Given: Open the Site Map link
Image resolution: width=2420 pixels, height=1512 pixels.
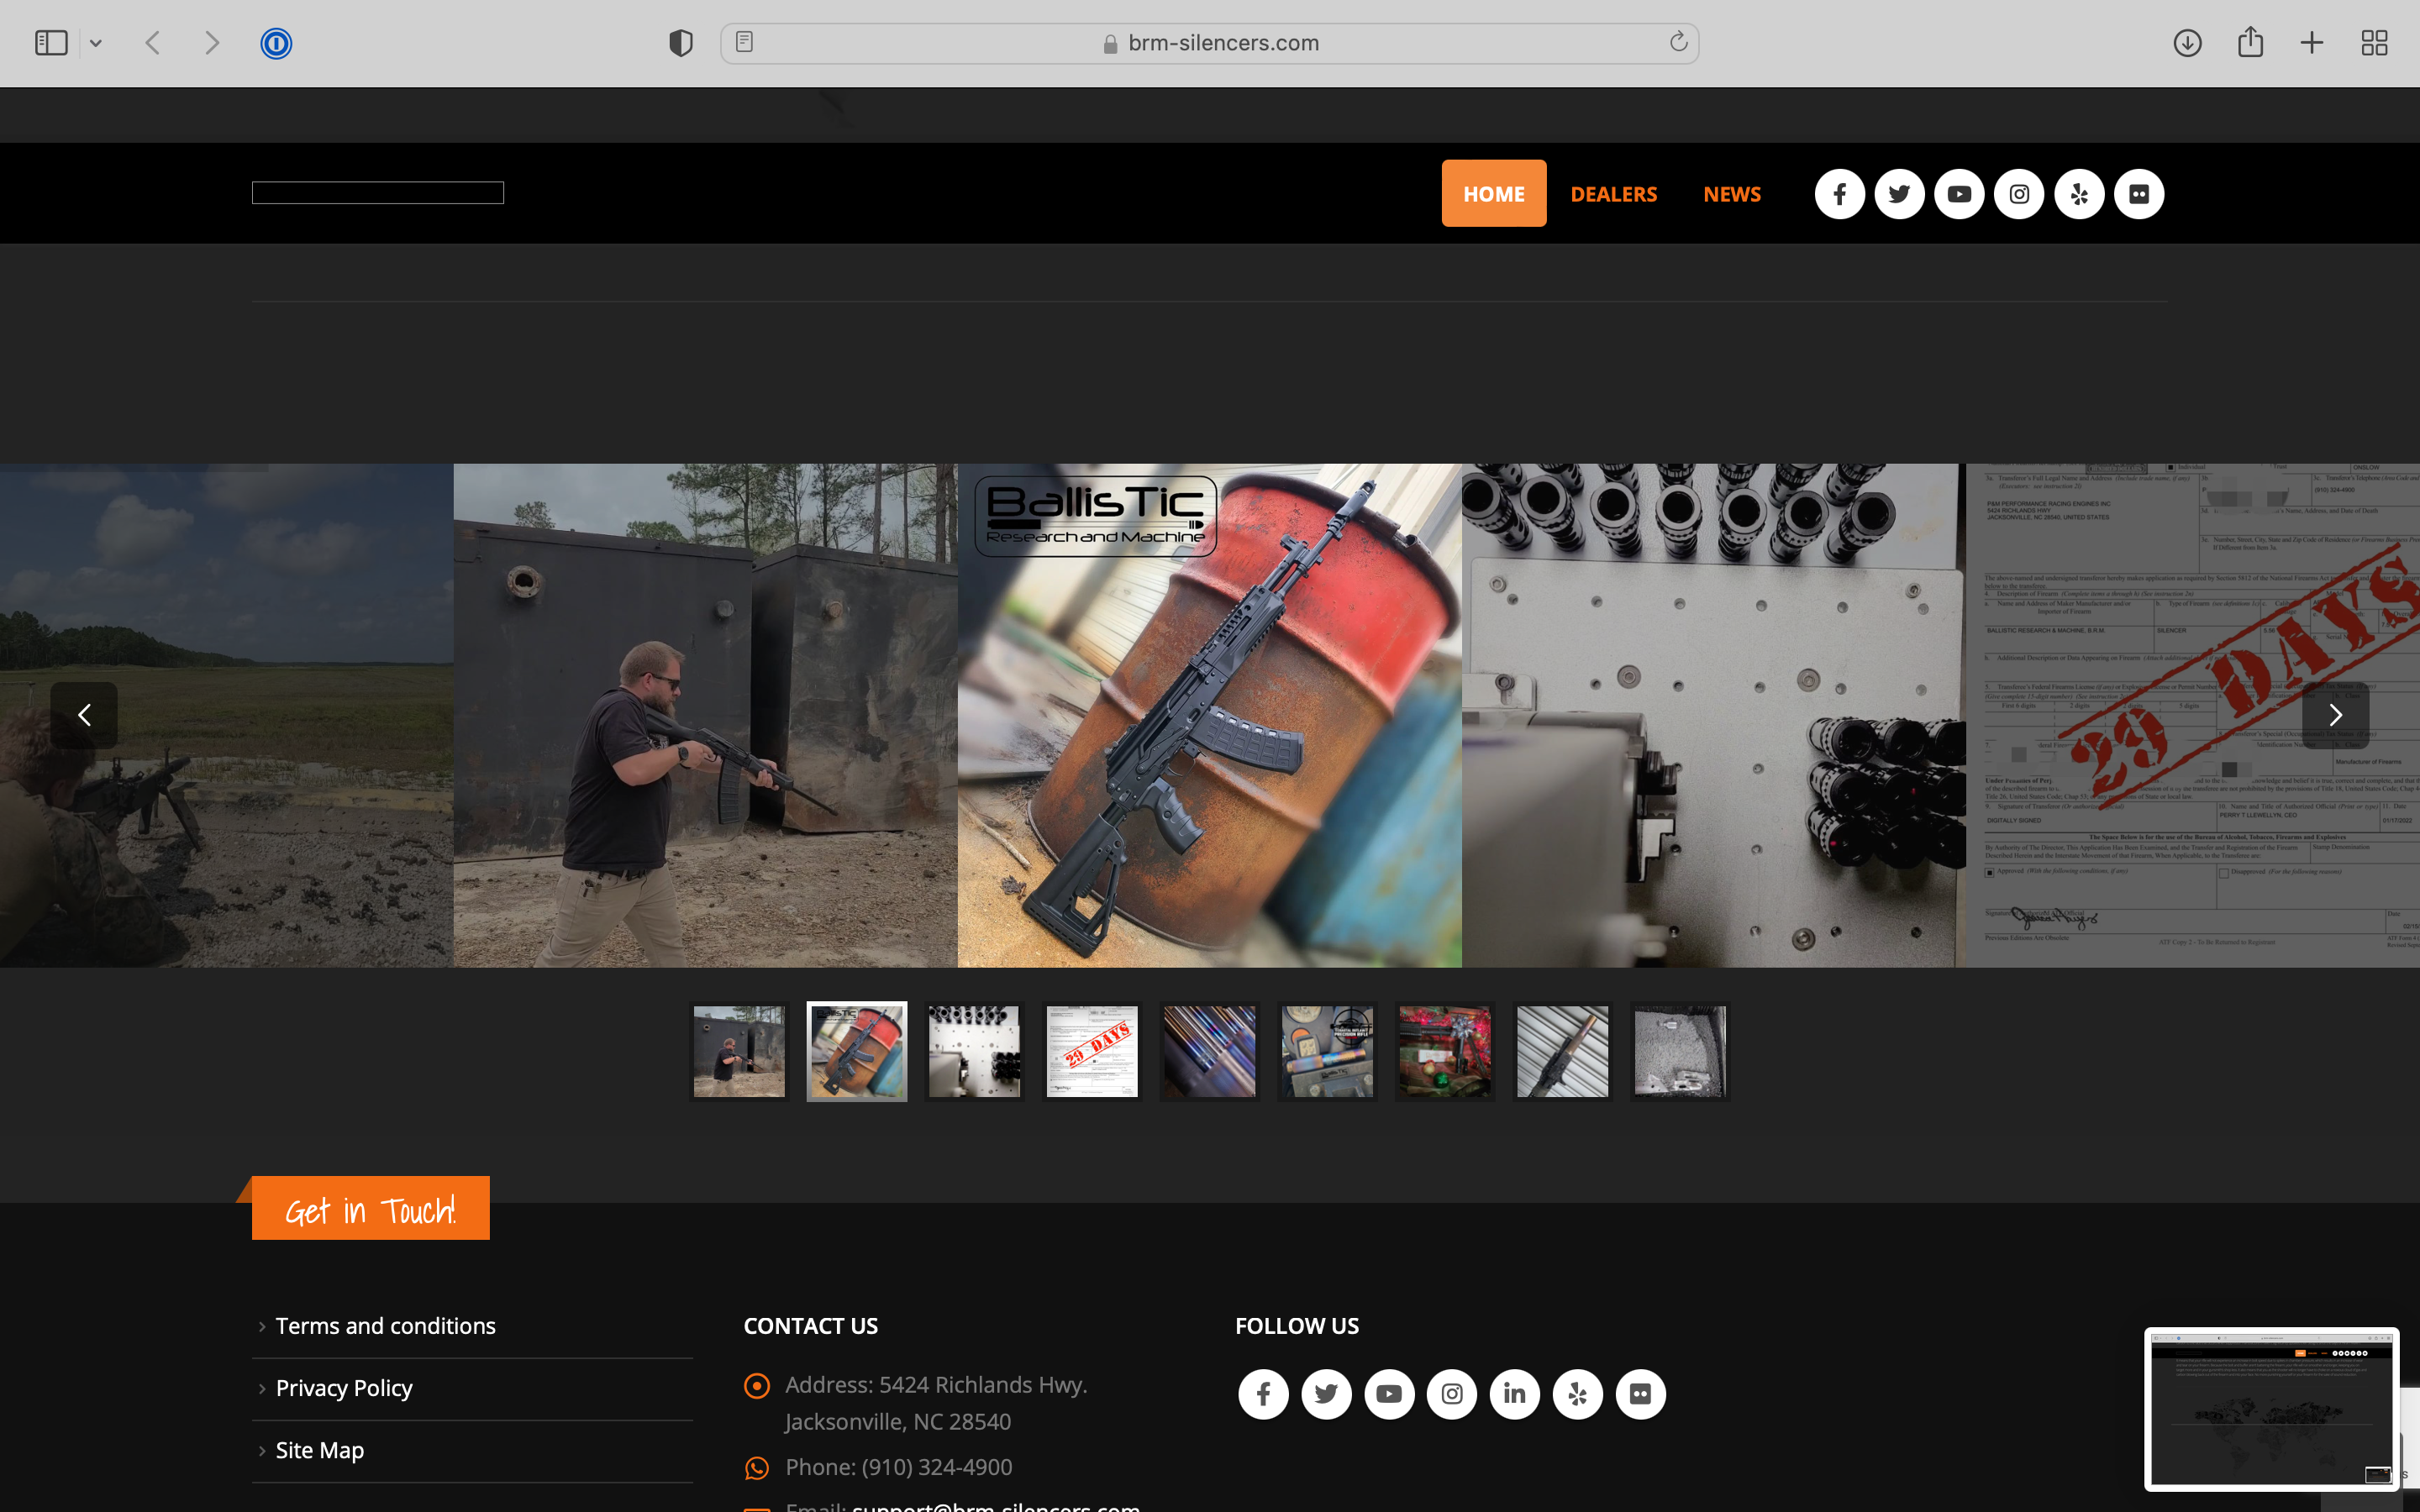Looking at the screenshot, I should tap(320, 1450).
